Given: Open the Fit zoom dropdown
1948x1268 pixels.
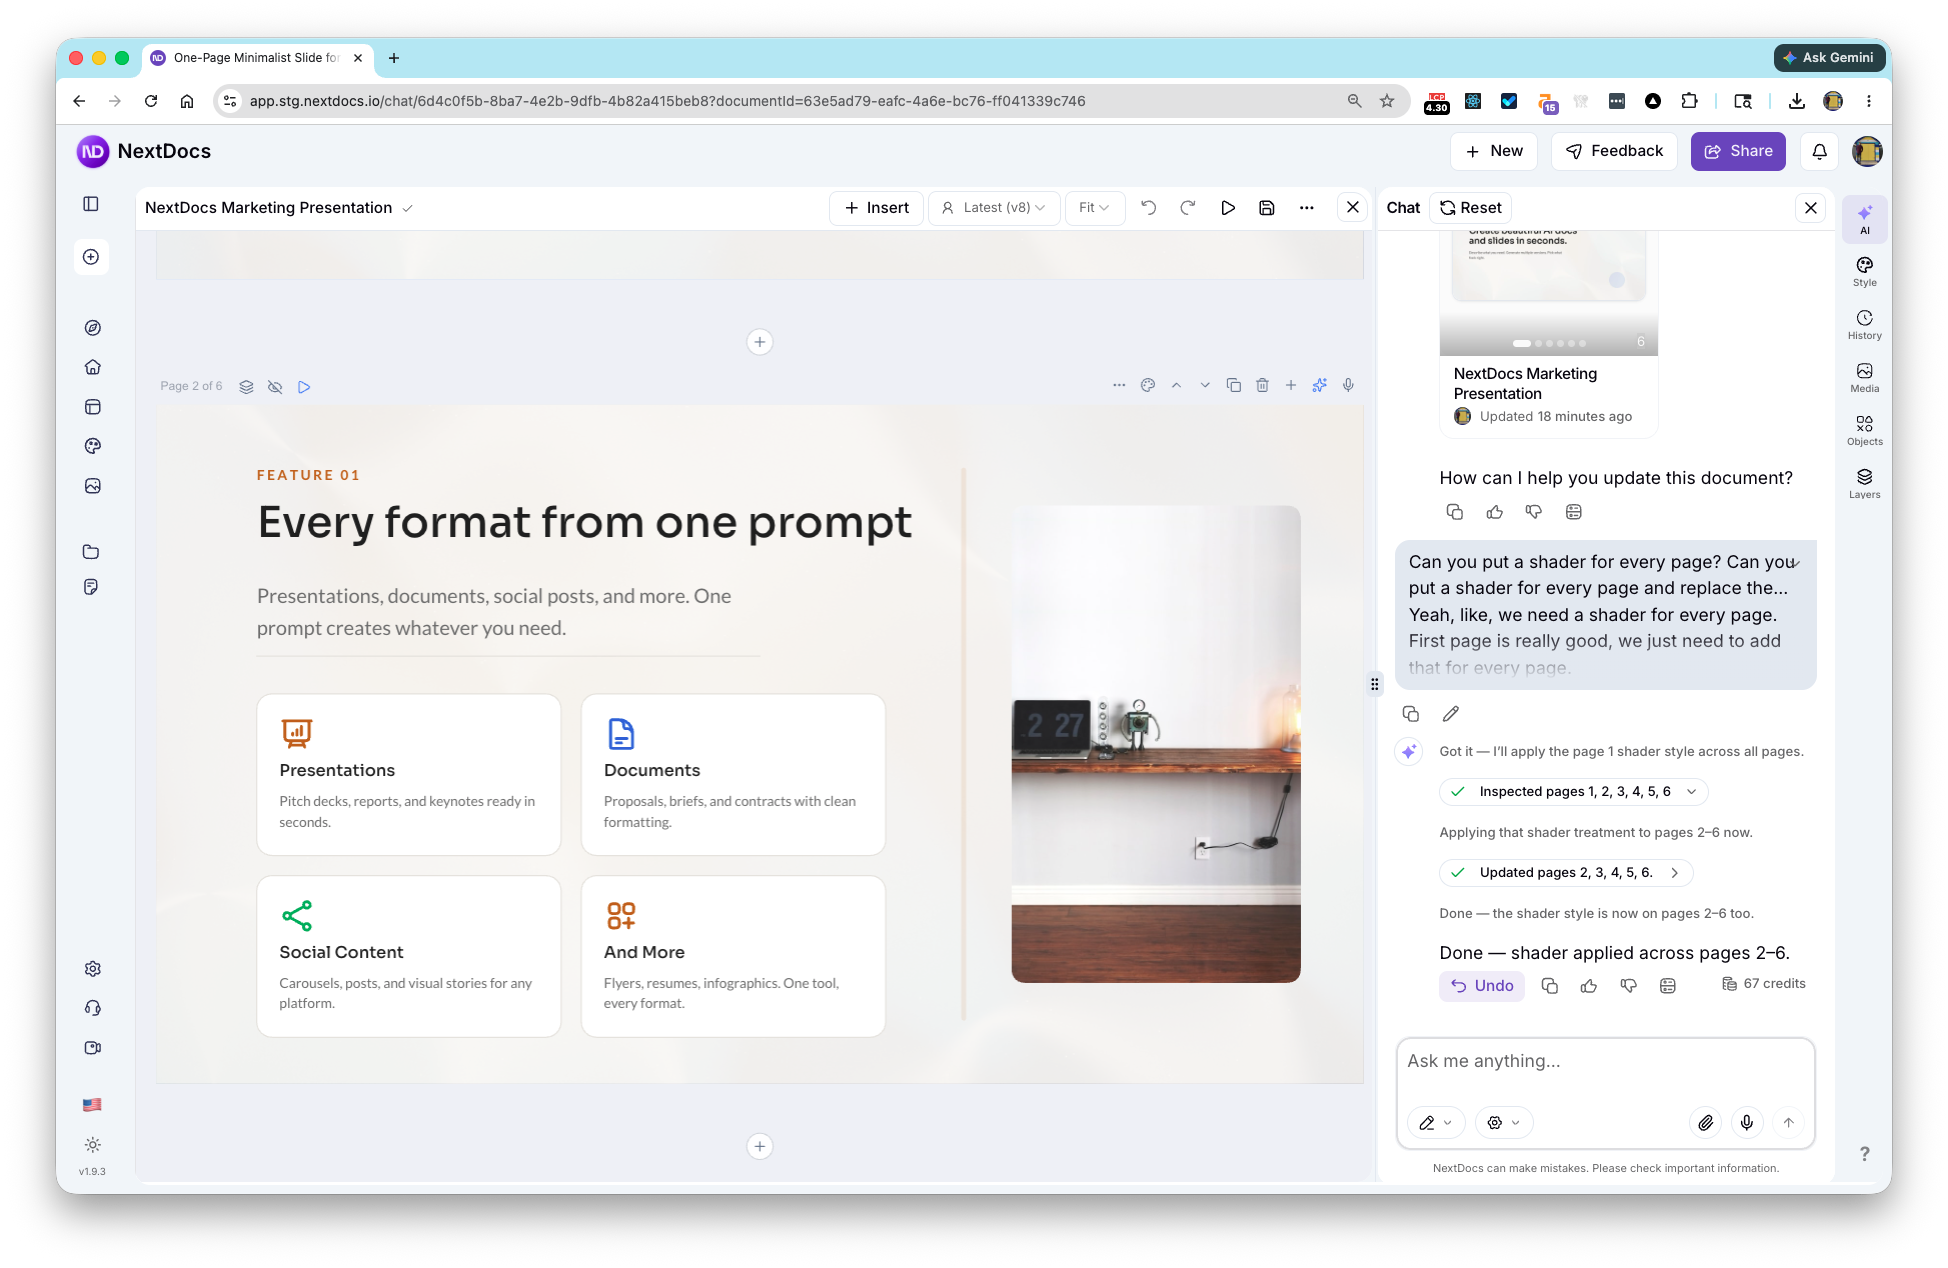Looking at the screenshot, I should click(1095, 208).
